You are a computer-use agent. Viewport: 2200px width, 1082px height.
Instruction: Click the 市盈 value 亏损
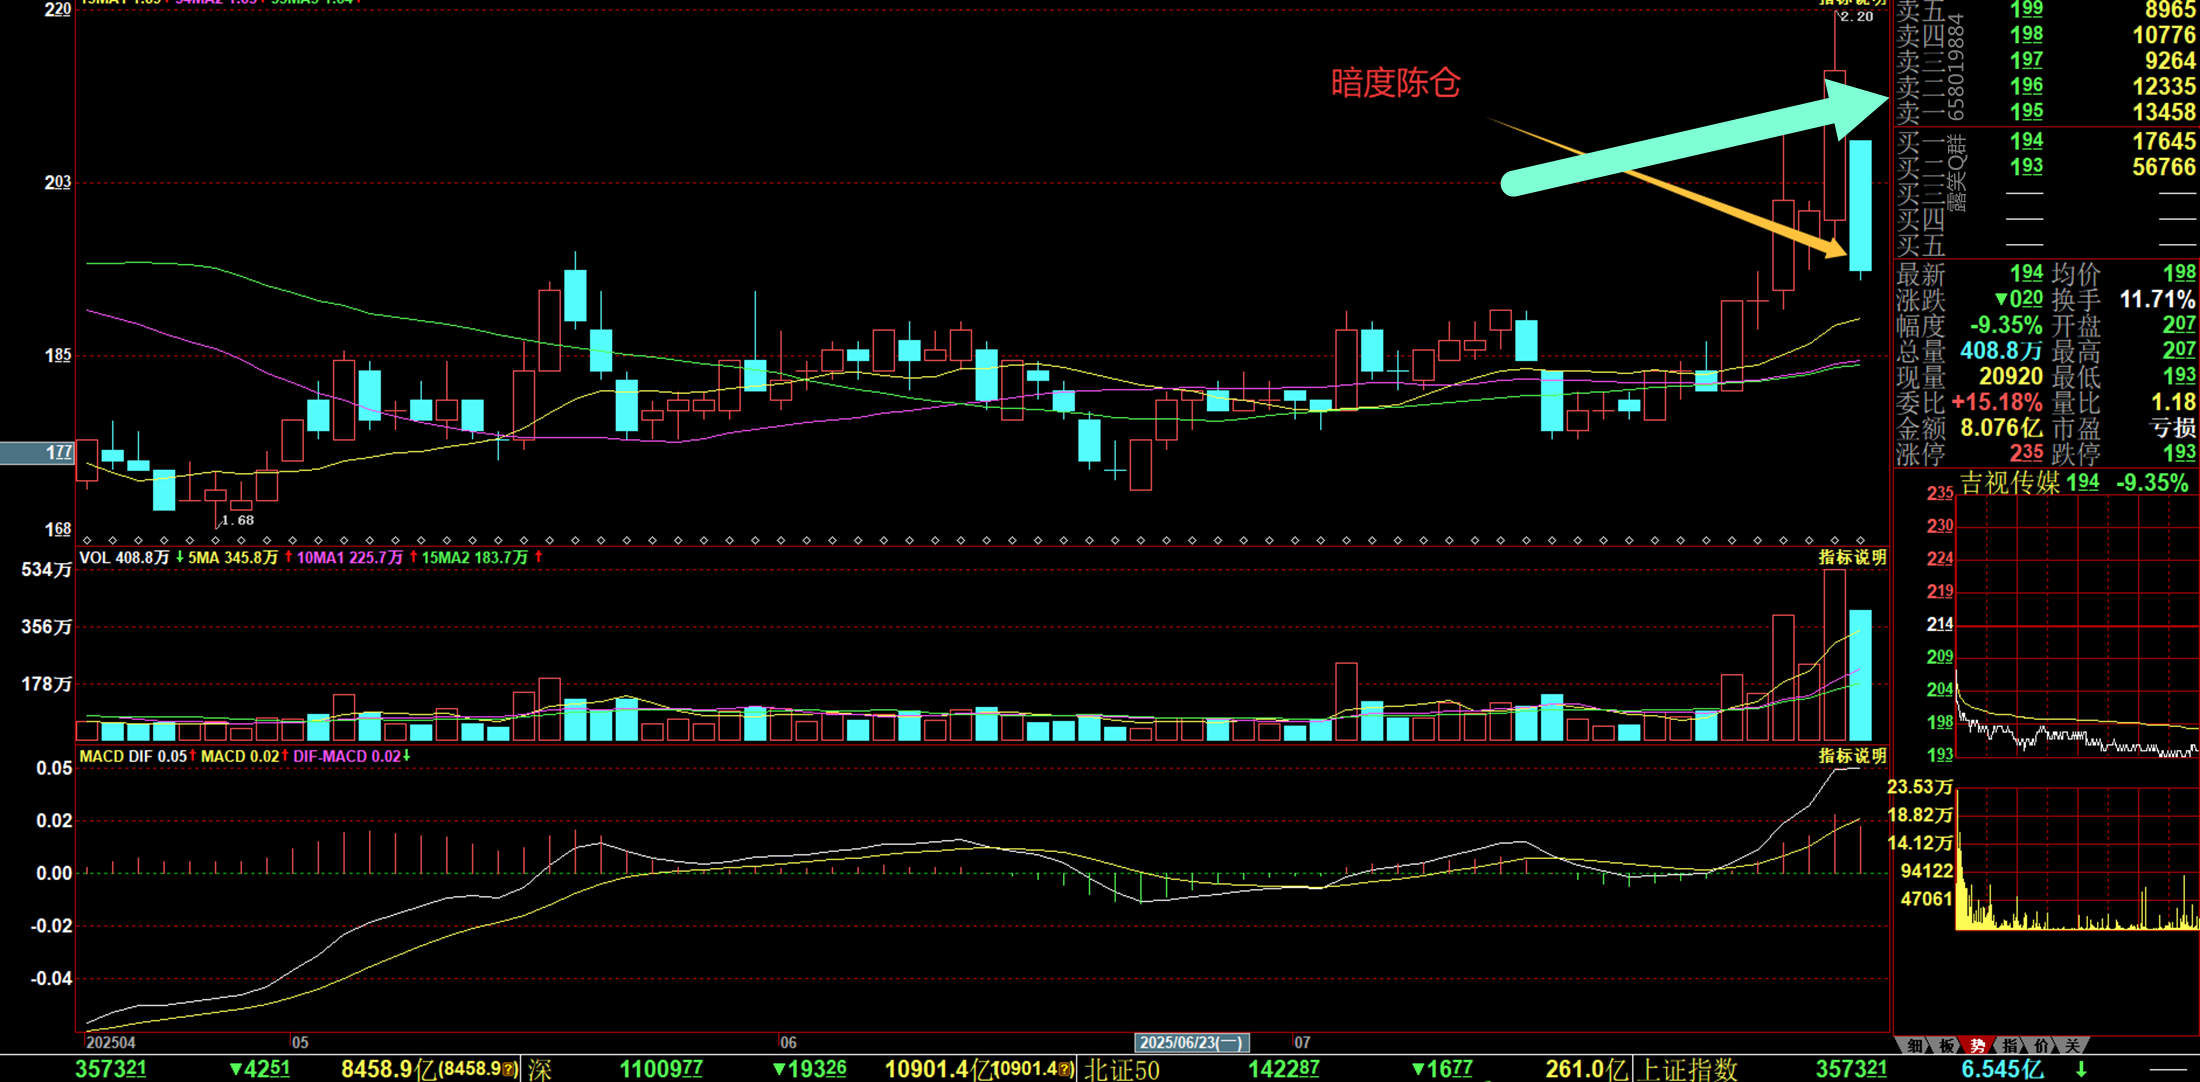(x=2173, y=428)
